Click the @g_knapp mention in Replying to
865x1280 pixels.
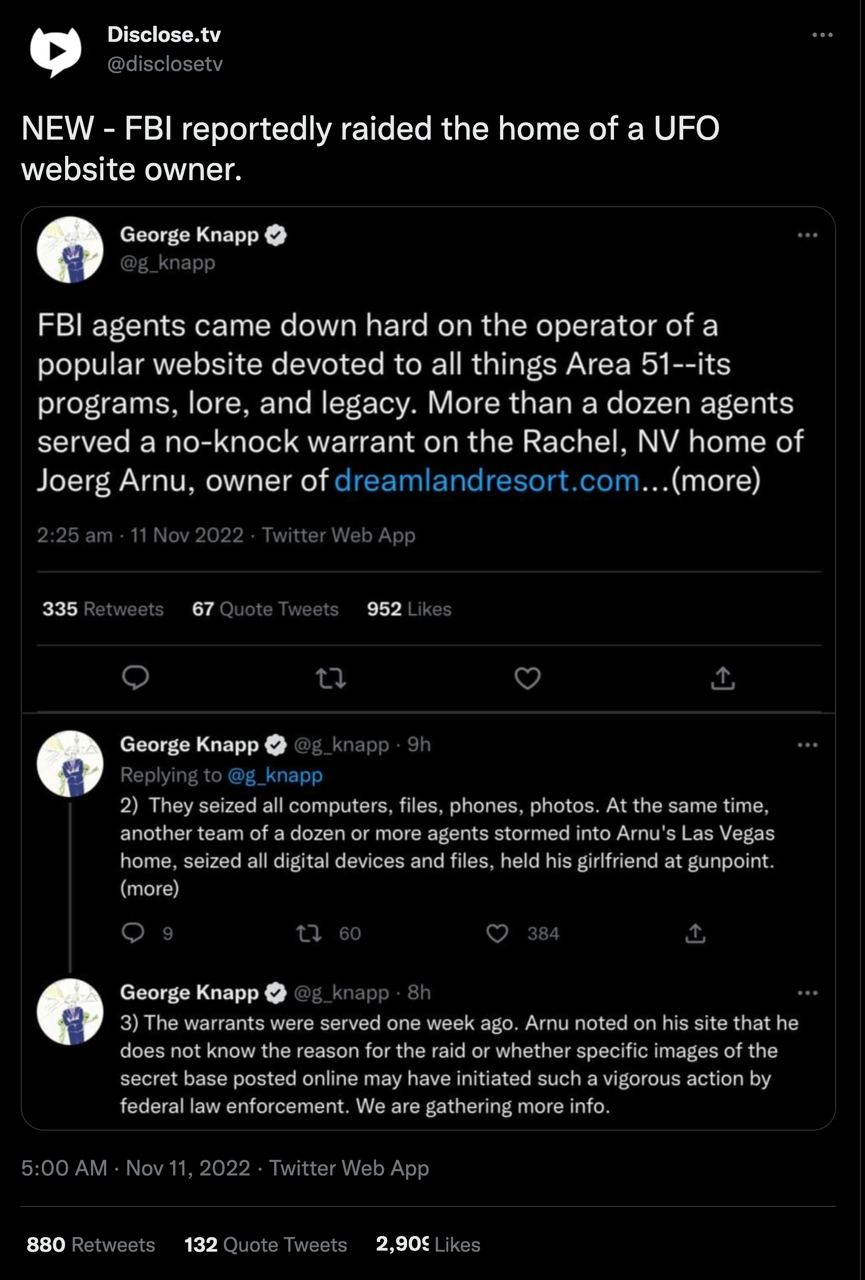pyautogui.click(x=275, y=775)
